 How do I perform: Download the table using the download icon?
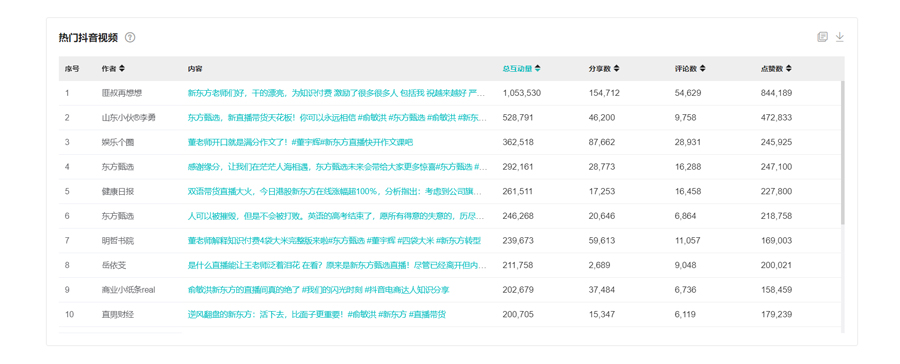click(840, 37)
